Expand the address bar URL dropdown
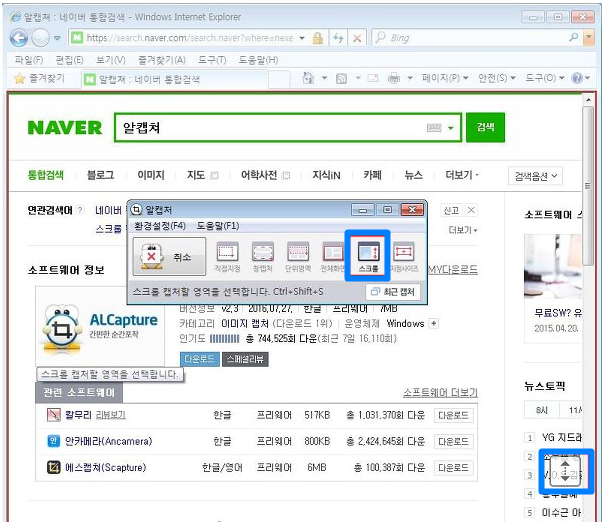 pyautogui.click(x=302, y=38)
